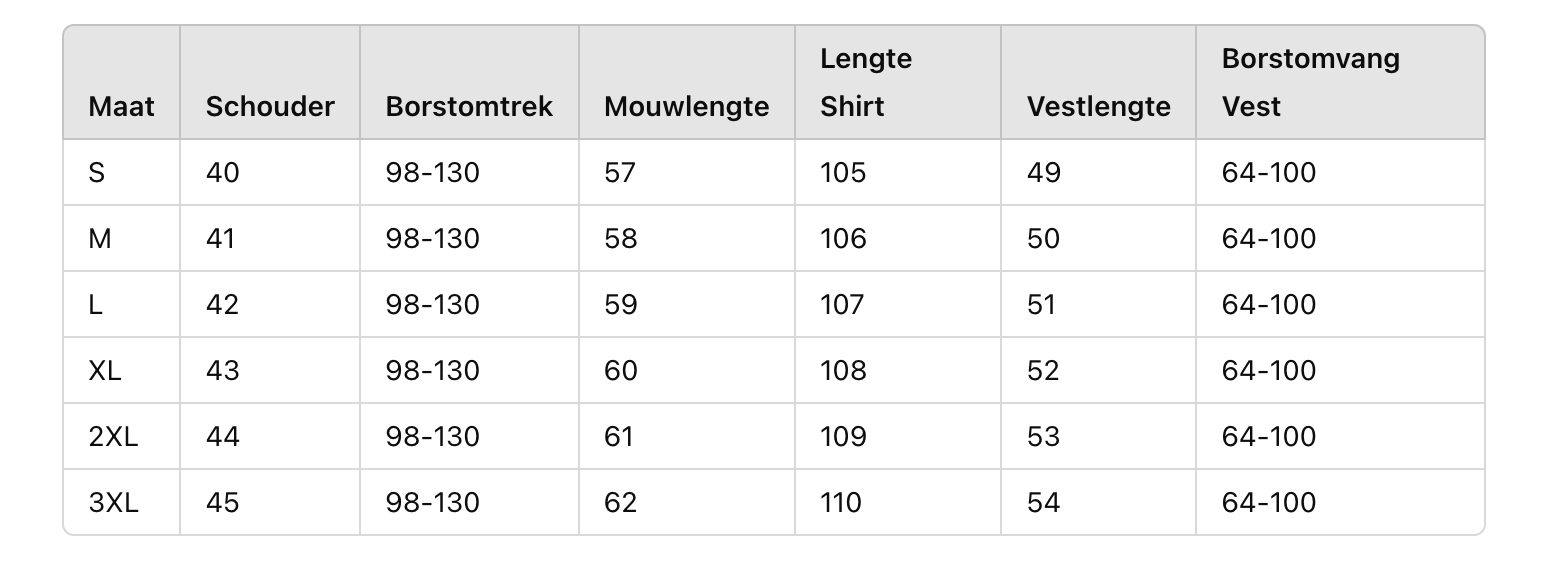Click vest length value 52
This screenshot has width=1542, height=568.
(x=1043, y=371)
